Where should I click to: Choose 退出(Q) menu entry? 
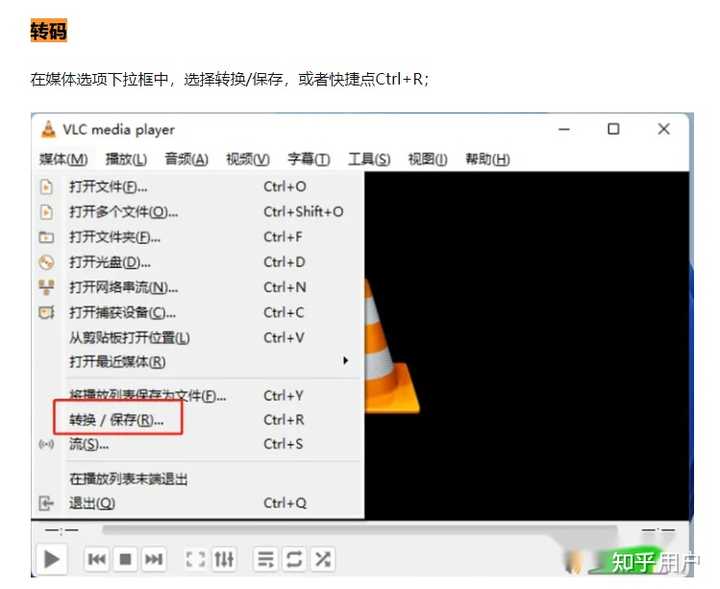tap(200, 504)
